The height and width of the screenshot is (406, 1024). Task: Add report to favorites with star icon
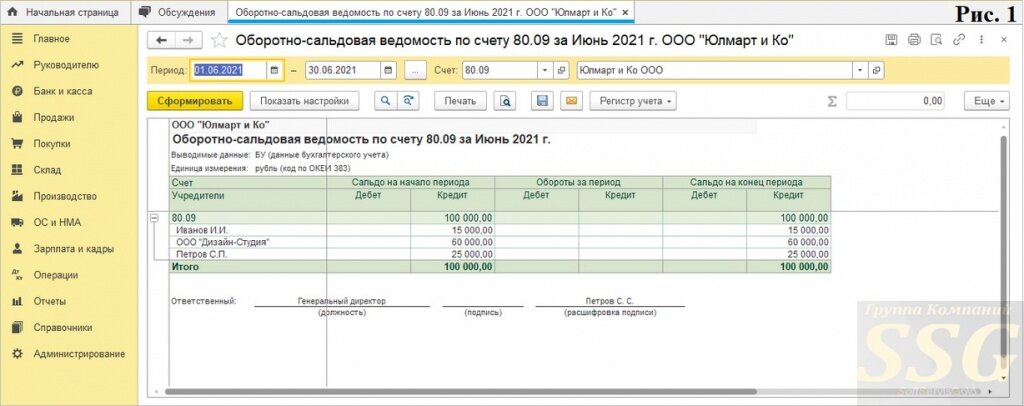219,40
